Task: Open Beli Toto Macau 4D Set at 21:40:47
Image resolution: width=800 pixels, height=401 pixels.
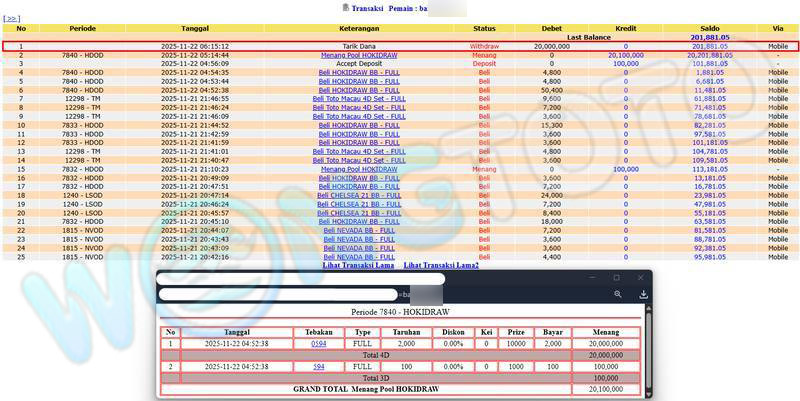Action: 359,160
